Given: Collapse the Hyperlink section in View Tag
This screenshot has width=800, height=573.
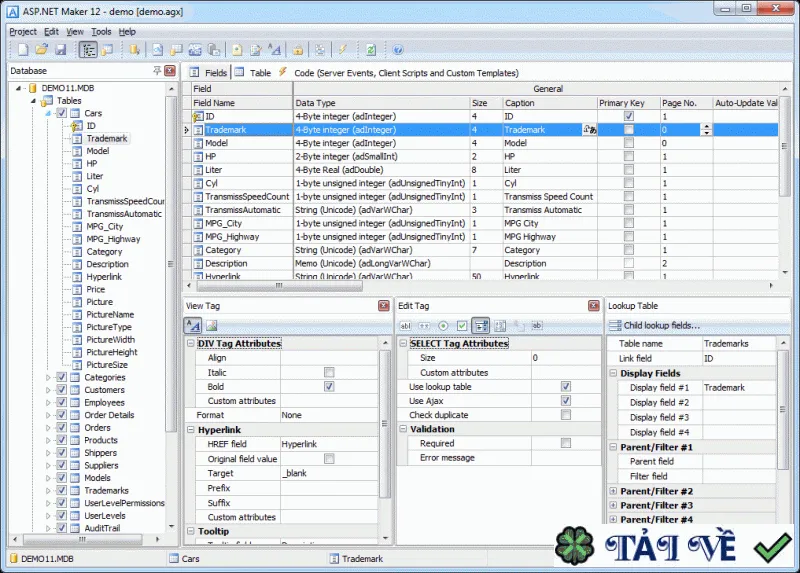Looking at the screenshot, I should coord(191,430).
